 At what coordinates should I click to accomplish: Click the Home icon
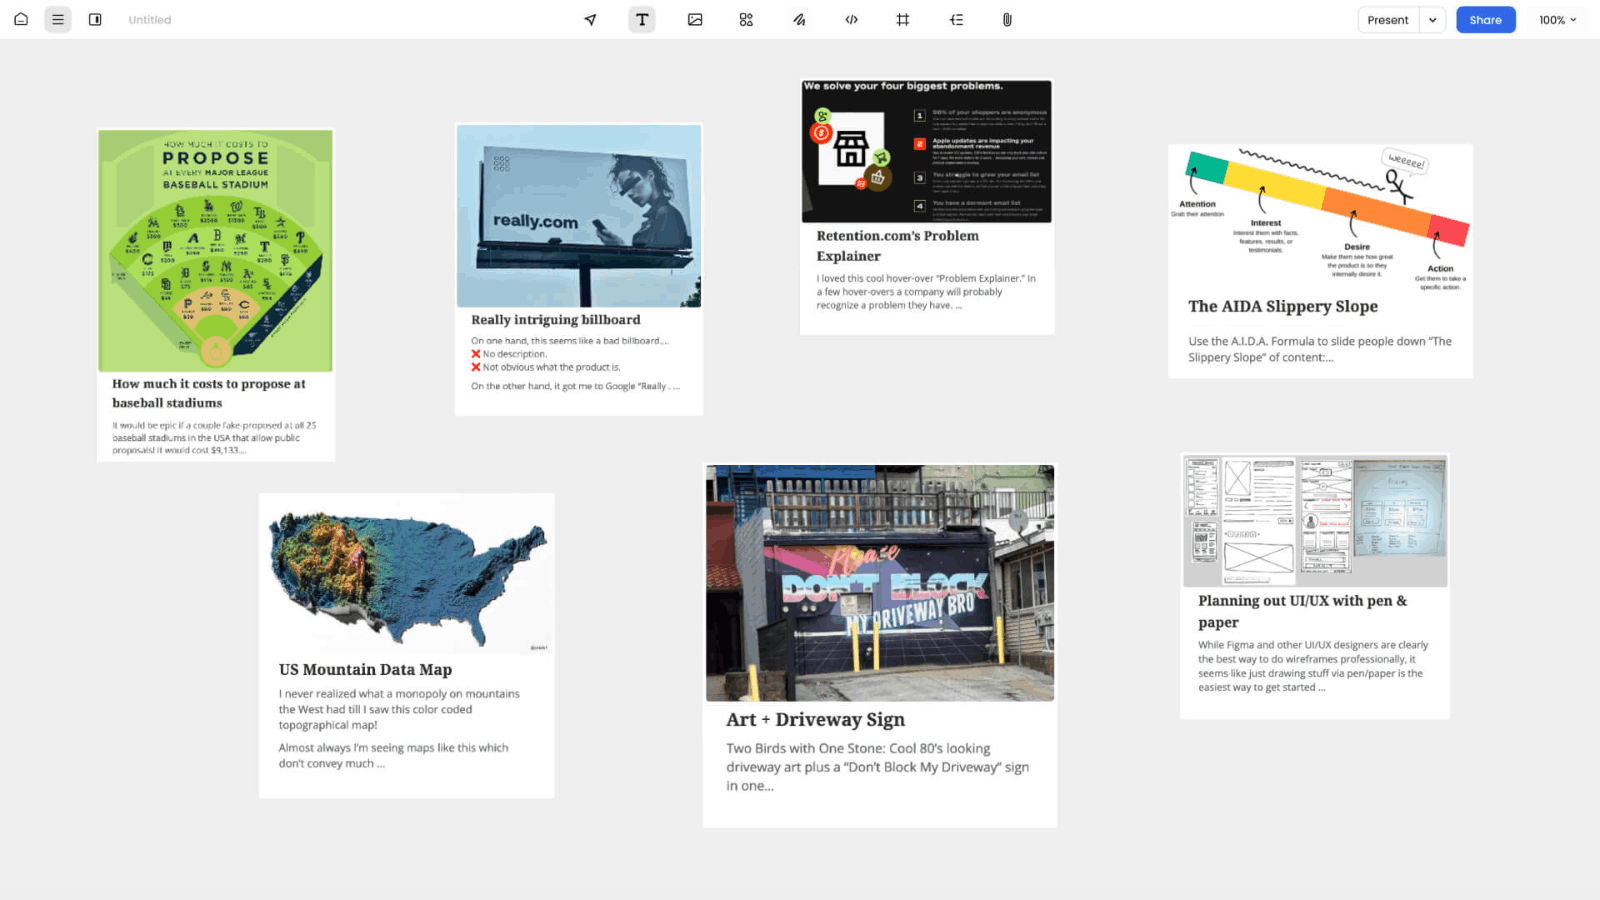[21, 20]
